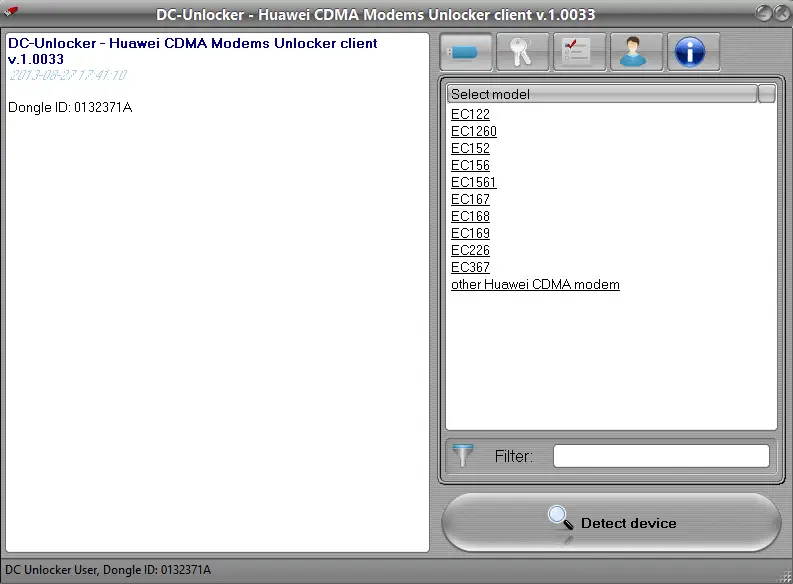
Task: Click the log heading DC-Unlocker client v.1.0033
Action: [x=193, y=51]
